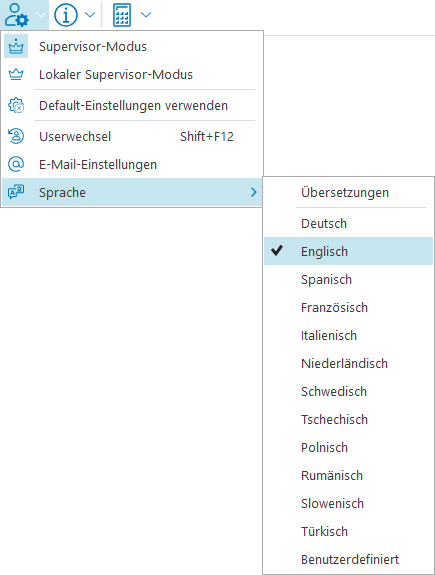Select Benutzerdefiniert language option
Screen dimensions: 435x575
coord(348,559)
